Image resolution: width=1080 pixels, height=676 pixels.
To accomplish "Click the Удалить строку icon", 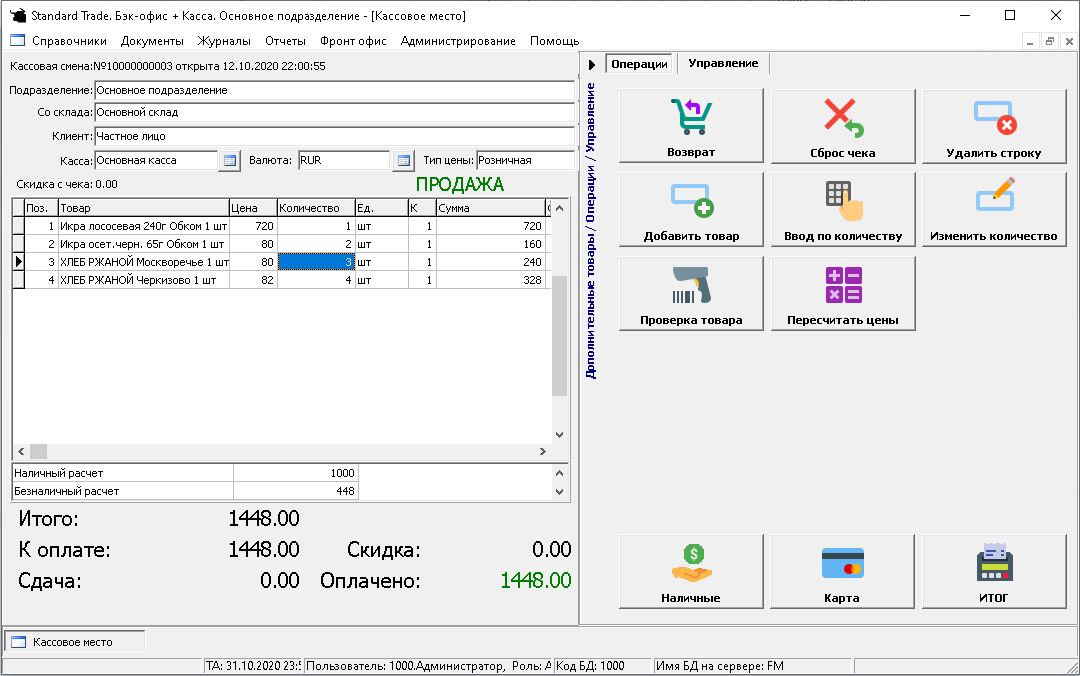I will click(x=994, y=117).
